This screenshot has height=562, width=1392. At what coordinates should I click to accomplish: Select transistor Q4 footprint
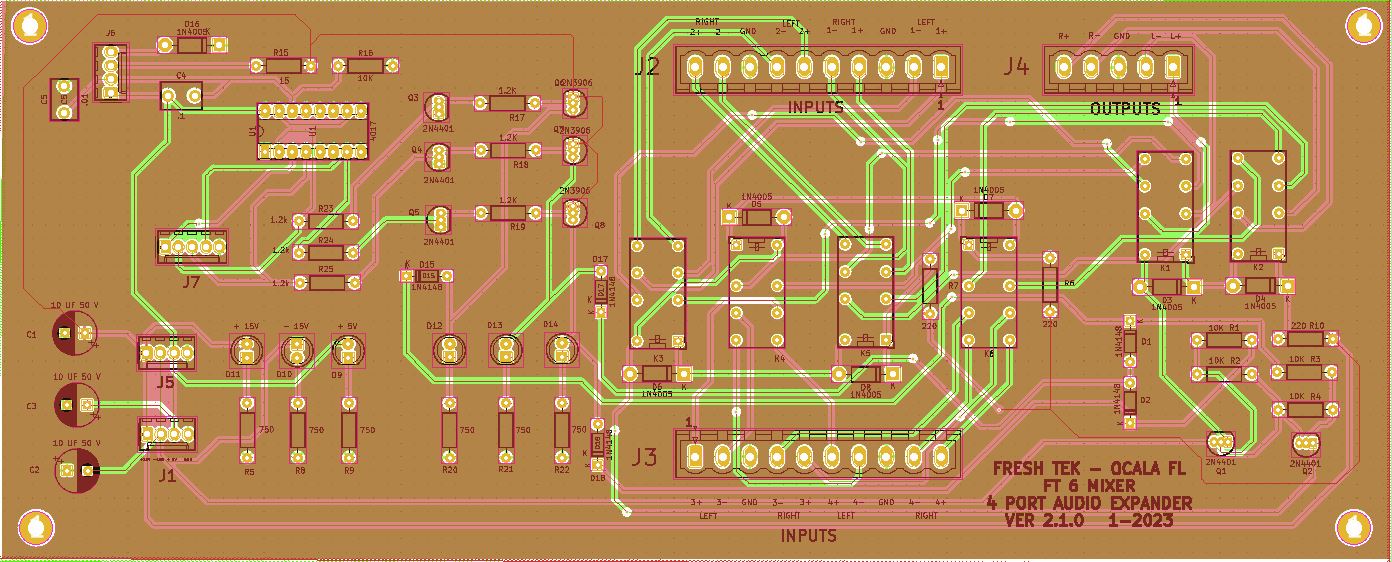tap(437, 158)
